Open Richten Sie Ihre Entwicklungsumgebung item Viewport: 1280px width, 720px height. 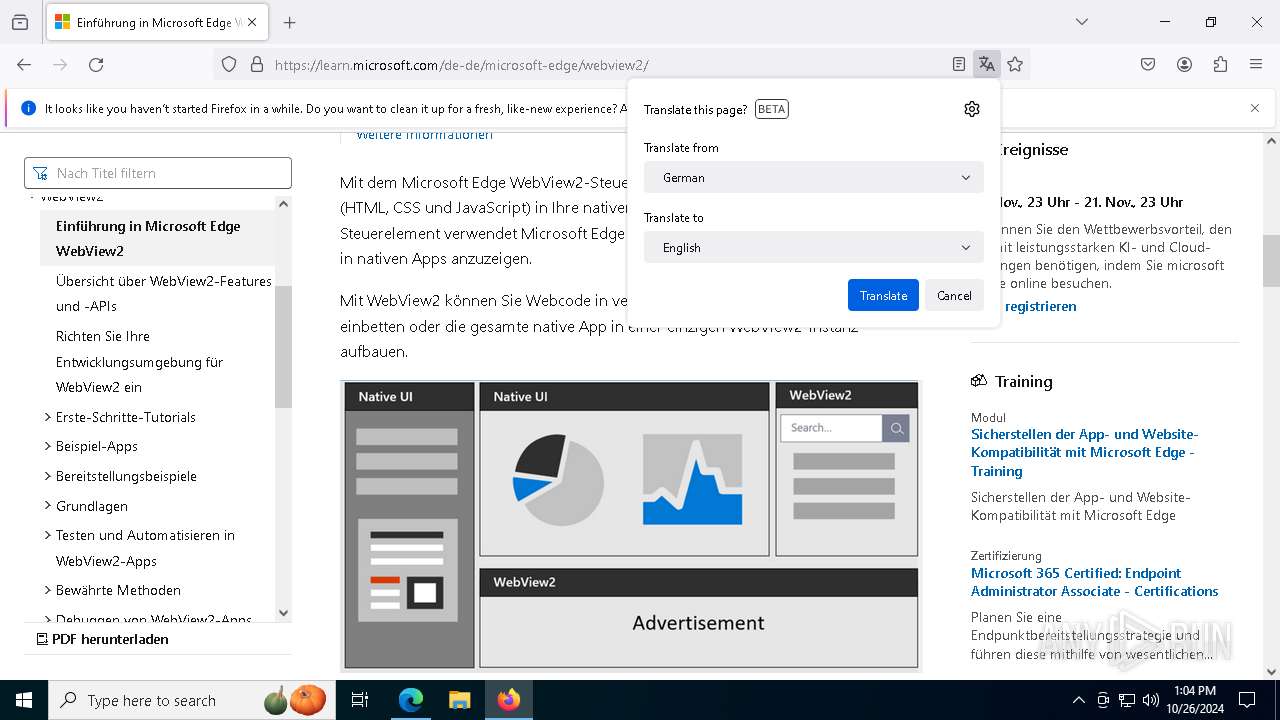pos(140,361)
